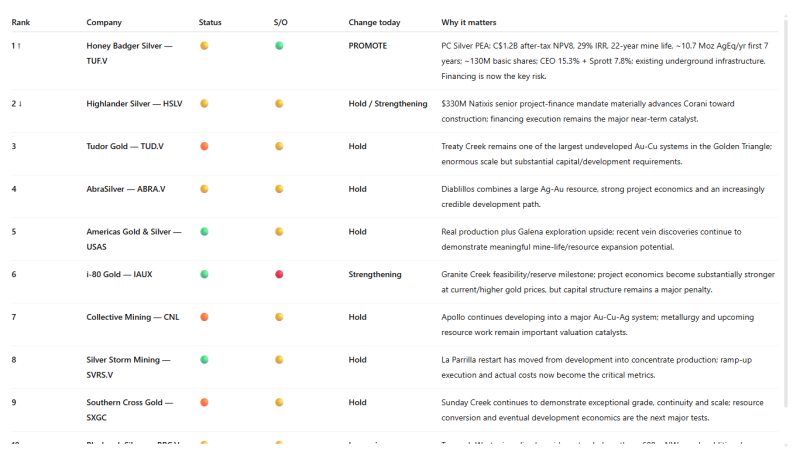Click the vertical scrollbar on the right edge
The width and height of the screenshot is (800, 459).
point(786,214)
